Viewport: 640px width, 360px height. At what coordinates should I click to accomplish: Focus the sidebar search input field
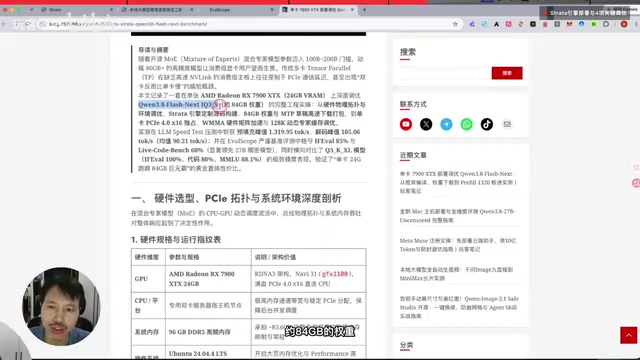(445, 73)
